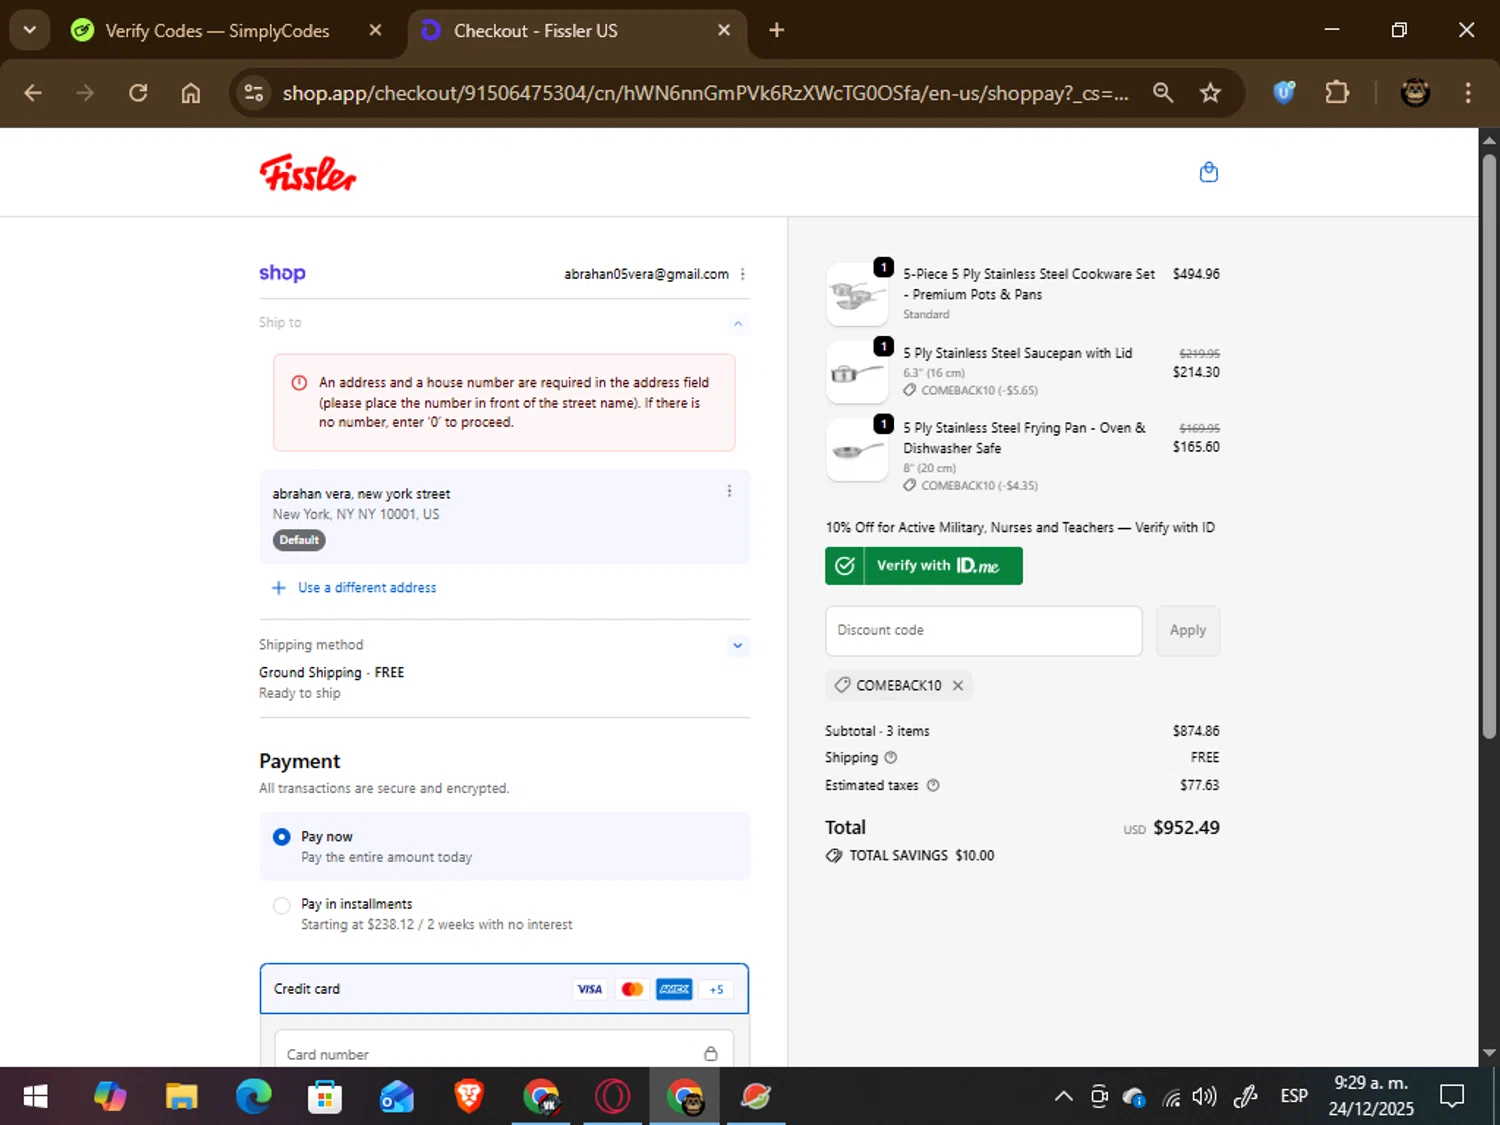Open Windows Start menu
Image resolution: width=1500 pixels, height=1125 pixels.
[35, 1097]
